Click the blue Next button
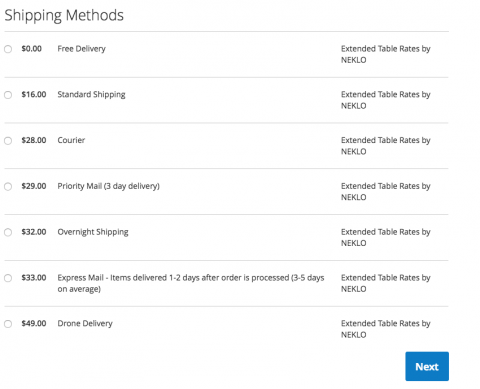Screen dimensions: 480x389 point(427,366)
